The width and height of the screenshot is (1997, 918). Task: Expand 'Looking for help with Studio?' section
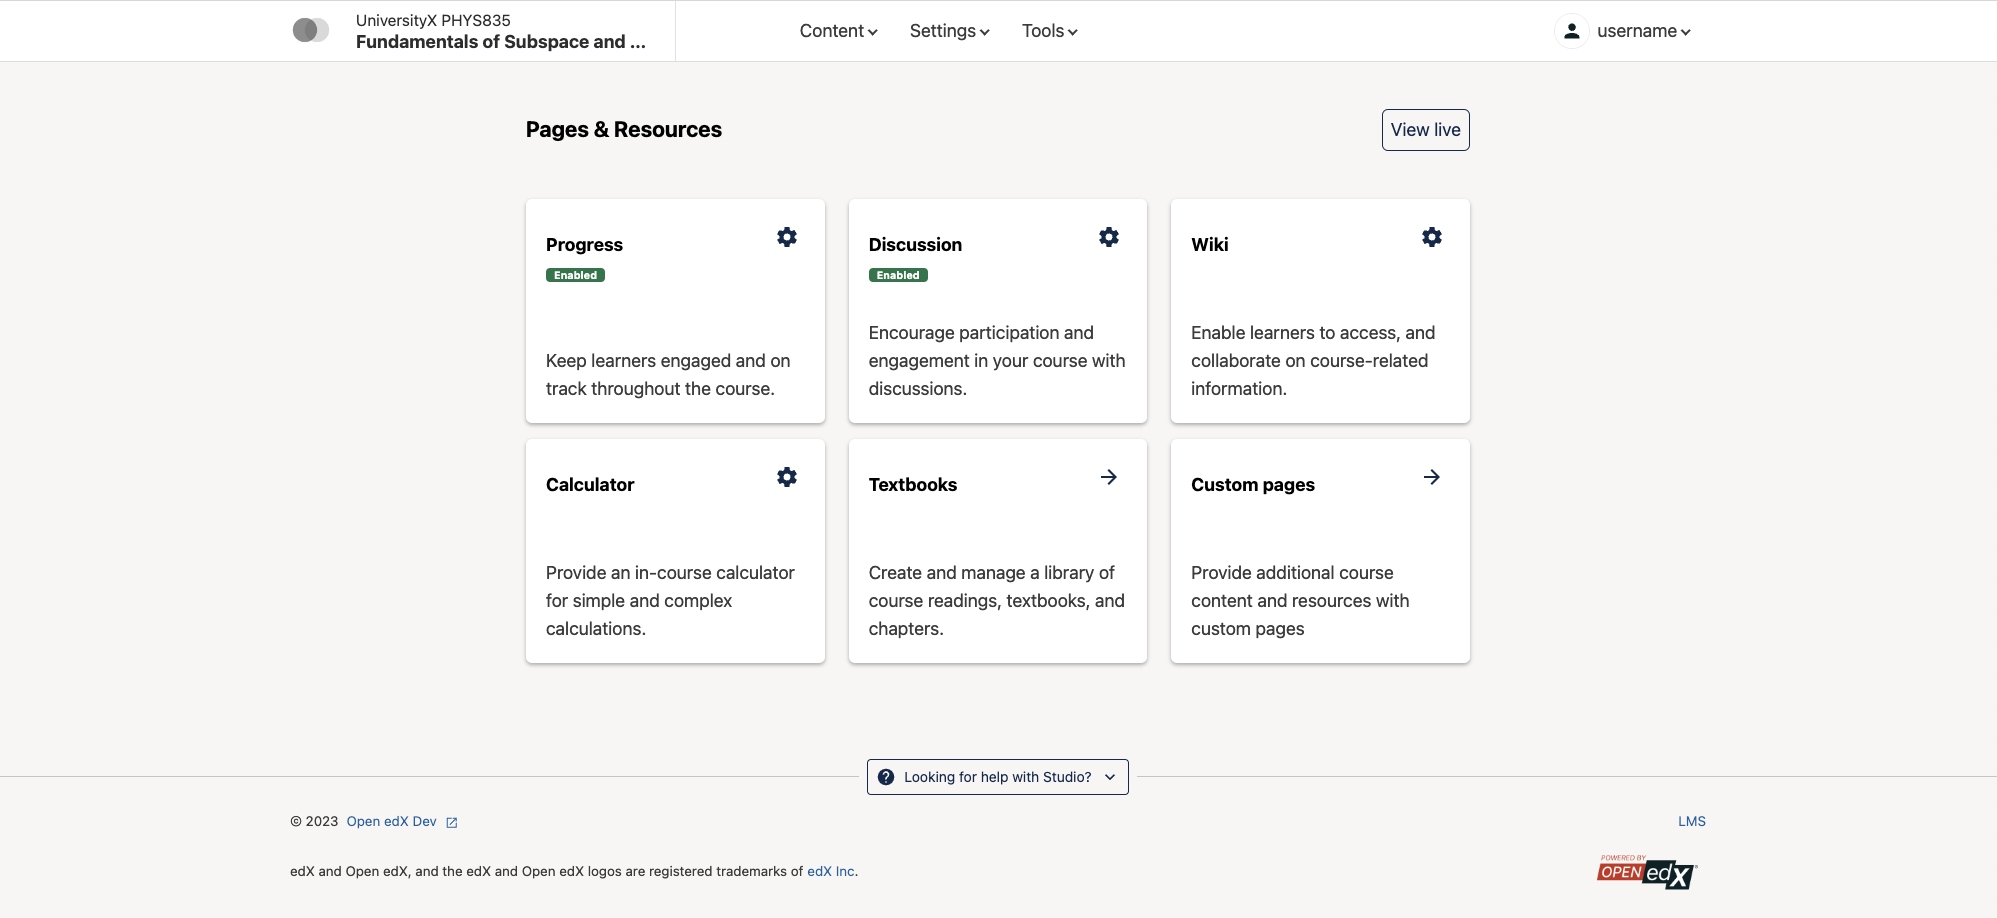click(998, 777)
